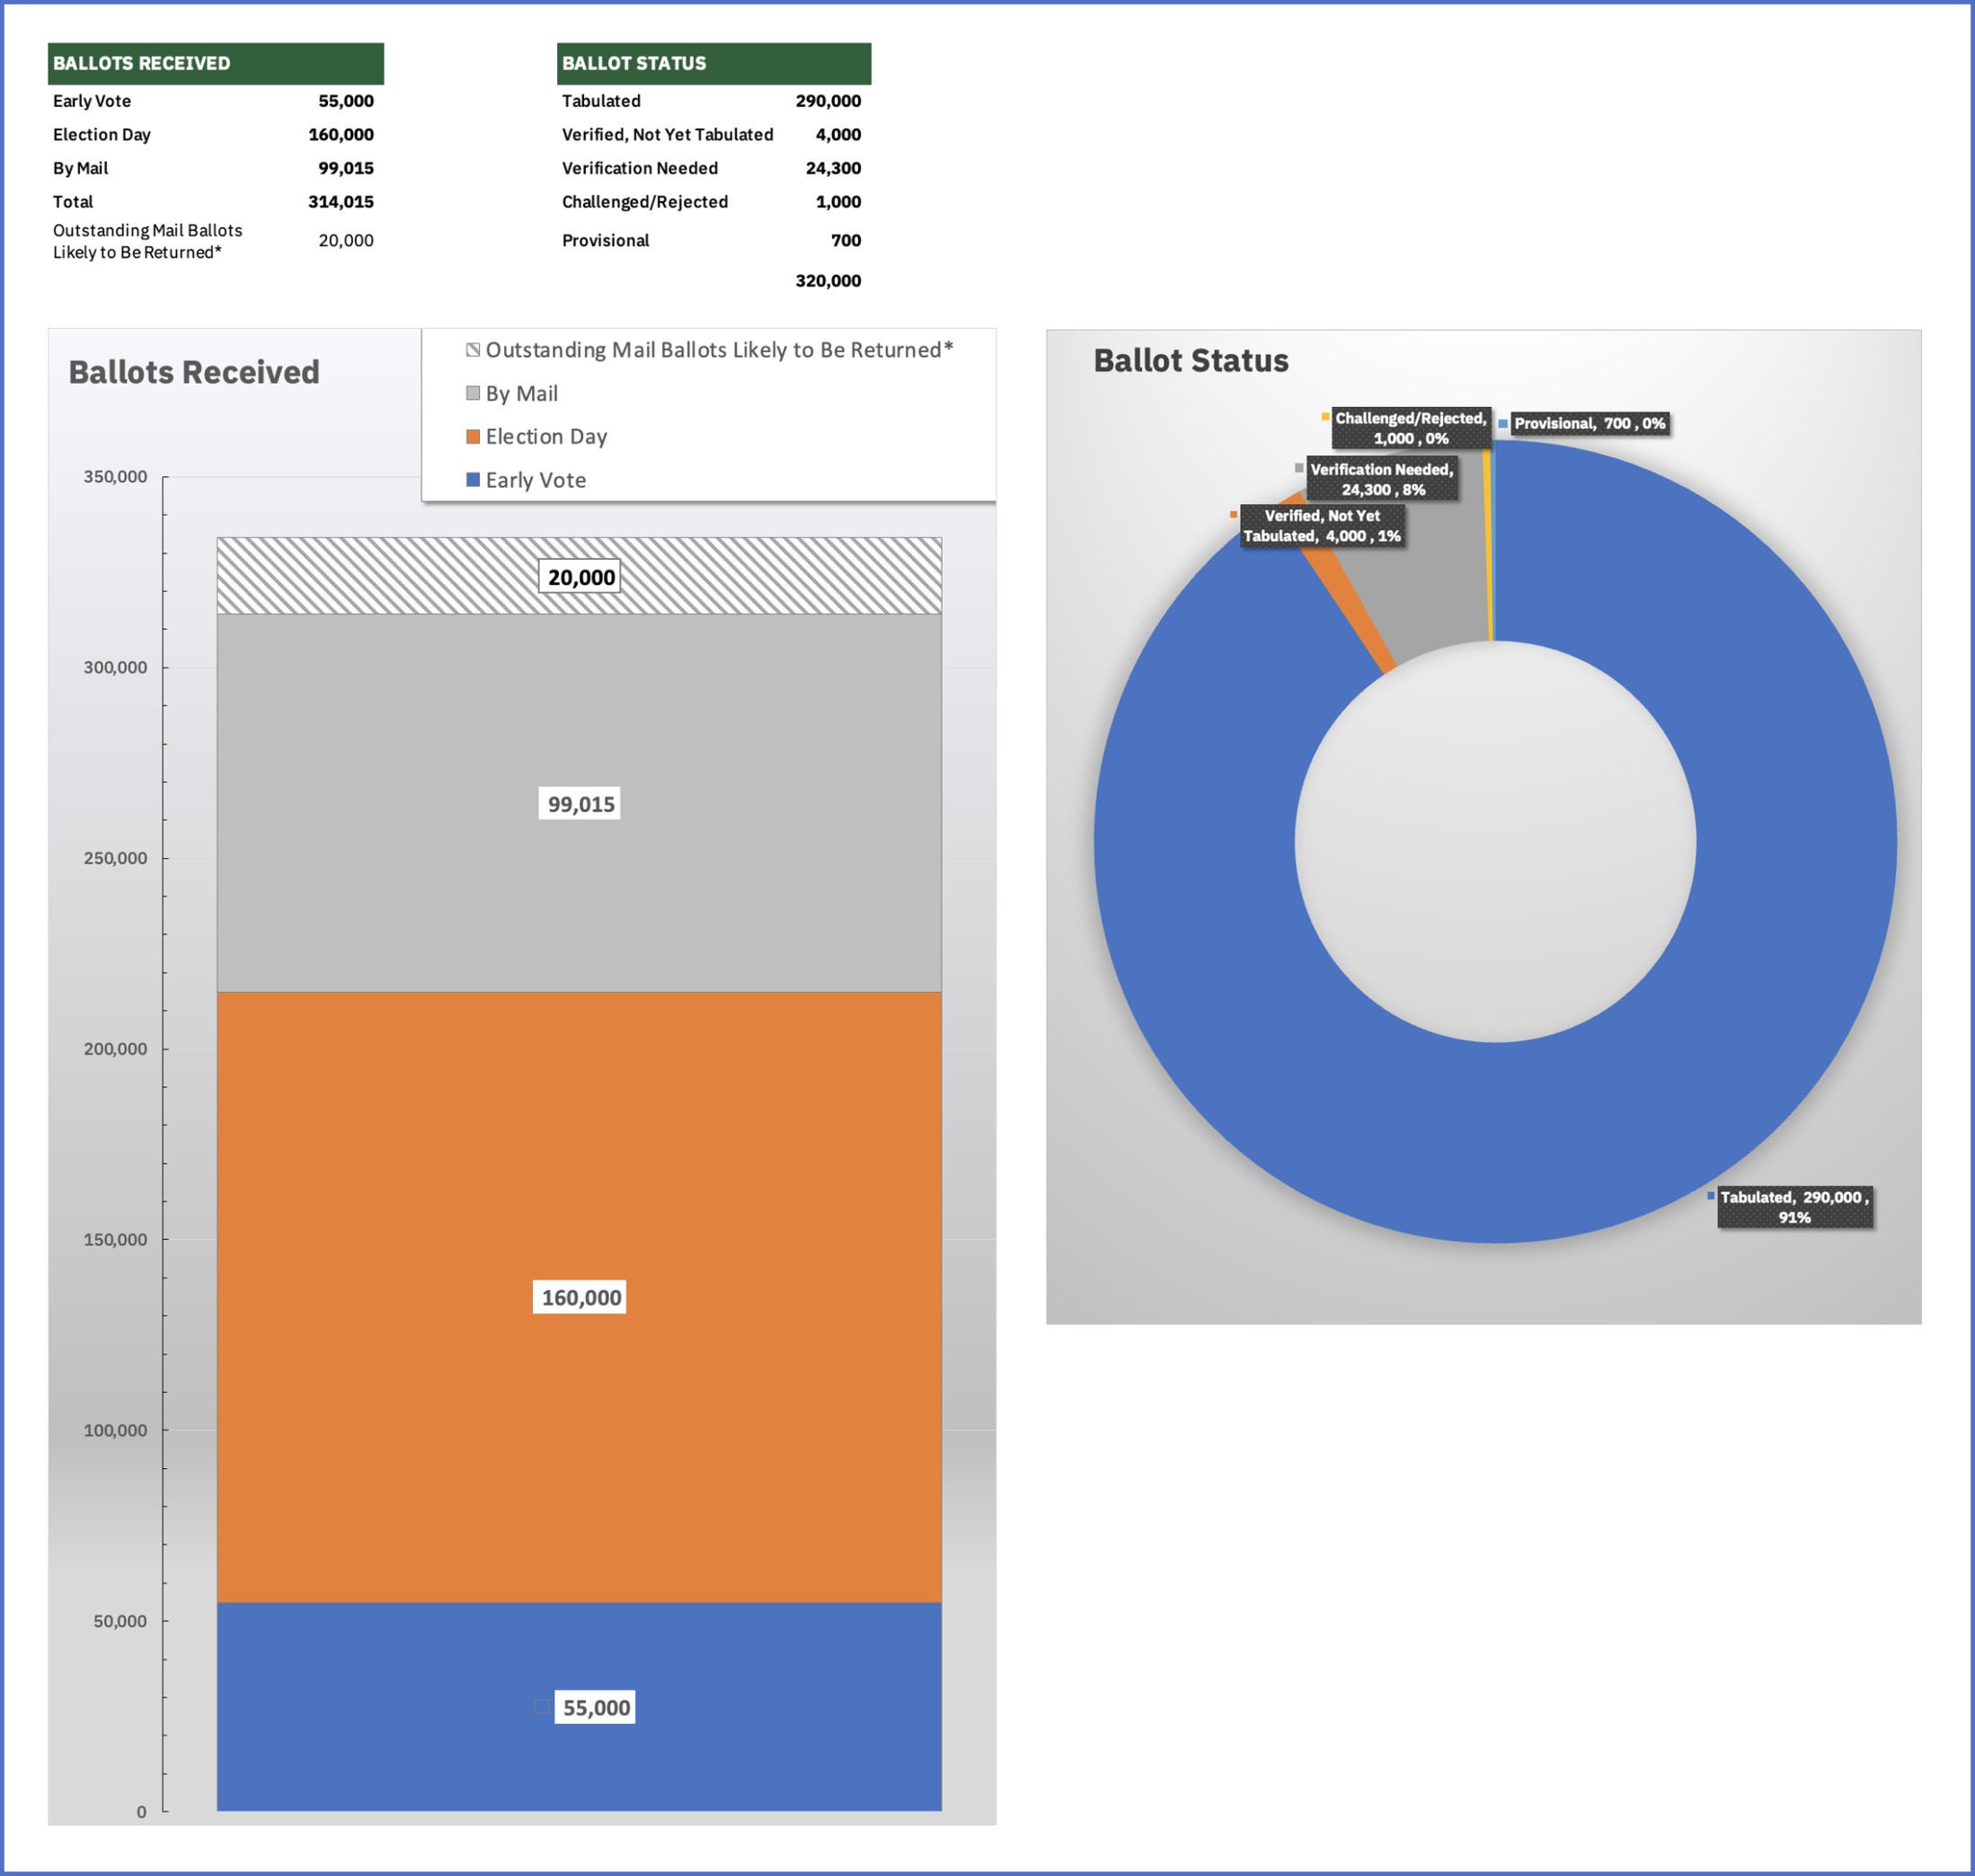Click the Challenged/Rejected yellow marker
The height and width of the screenshot is (1876, 1975).
(x=1327, y=417)
